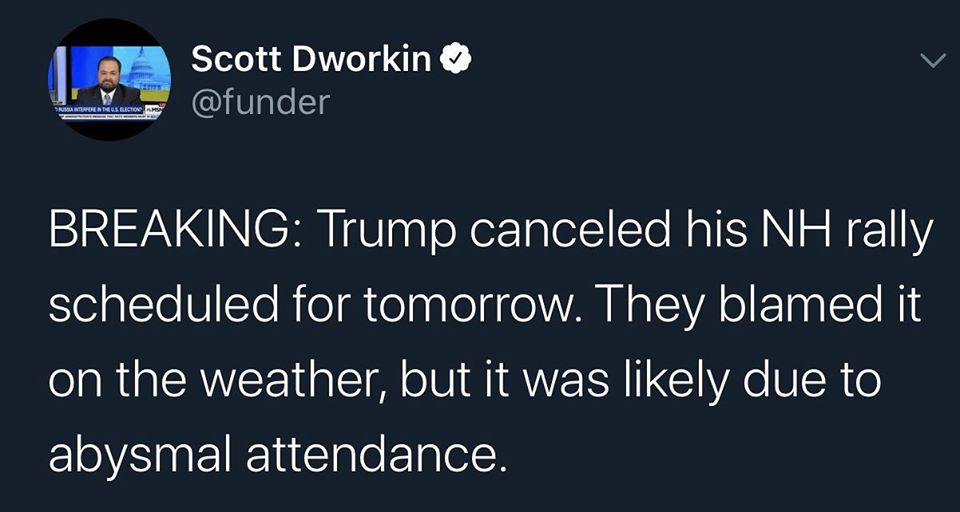Click the word scheduled in the tweet
The image size is (960, 512).
click(x=163, y=303)
